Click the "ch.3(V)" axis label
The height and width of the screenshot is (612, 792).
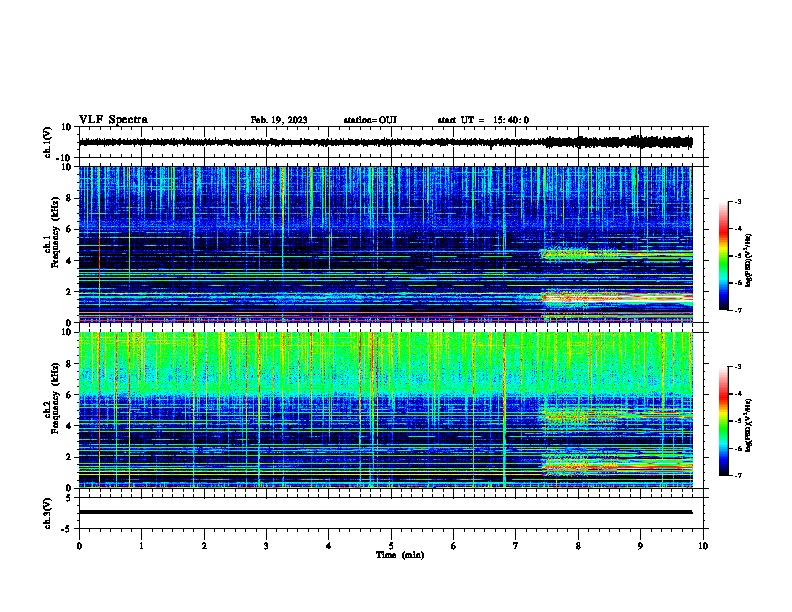[48, 513]
